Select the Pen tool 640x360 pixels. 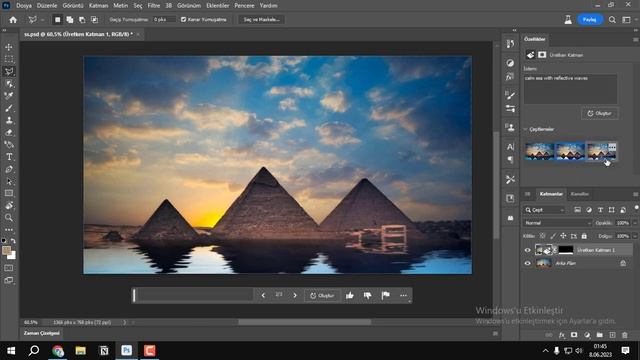click(9, 169)
